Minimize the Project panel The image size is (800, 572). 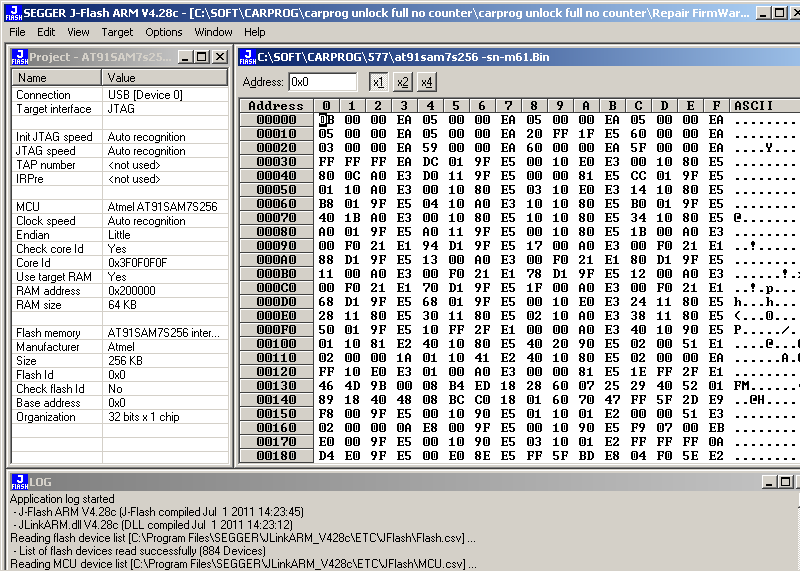coord(186,57)
